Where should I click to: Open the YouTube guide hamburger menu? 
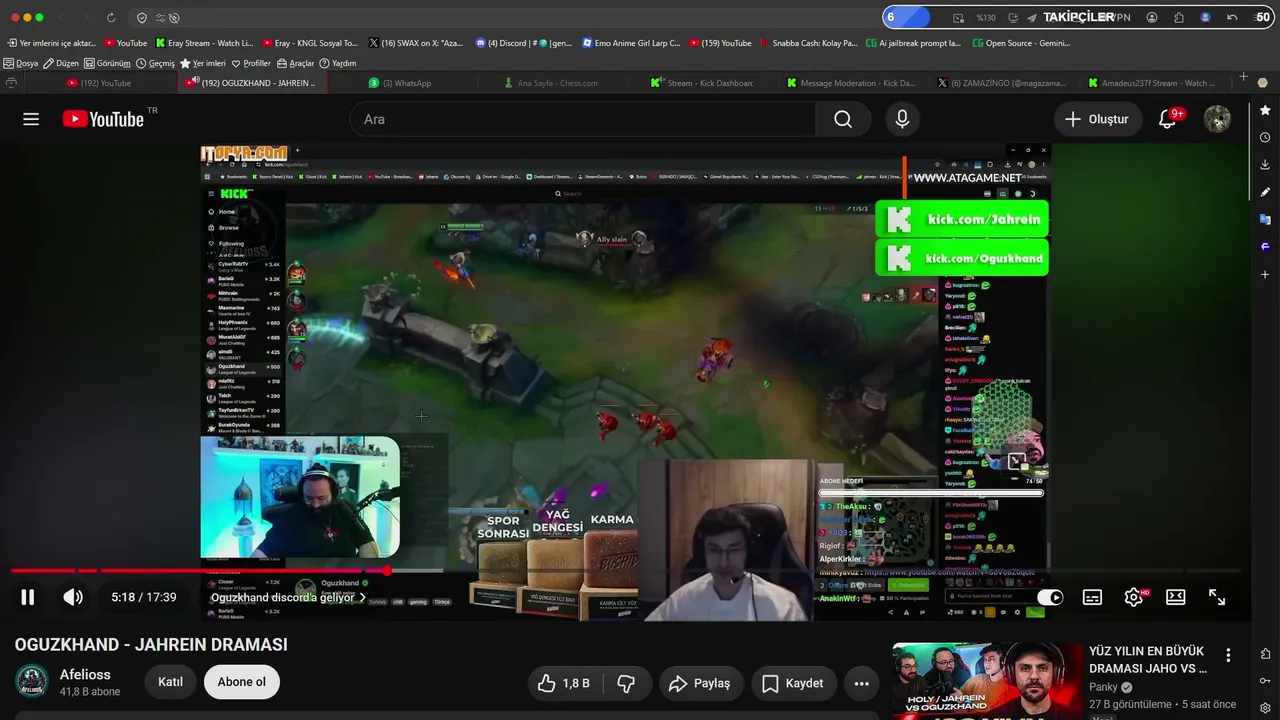pos(31,119)
